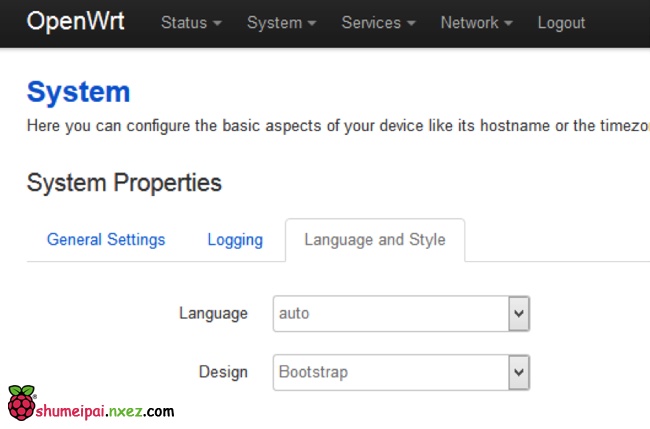Click the Design dropdown arrow button

click(518, 373)
